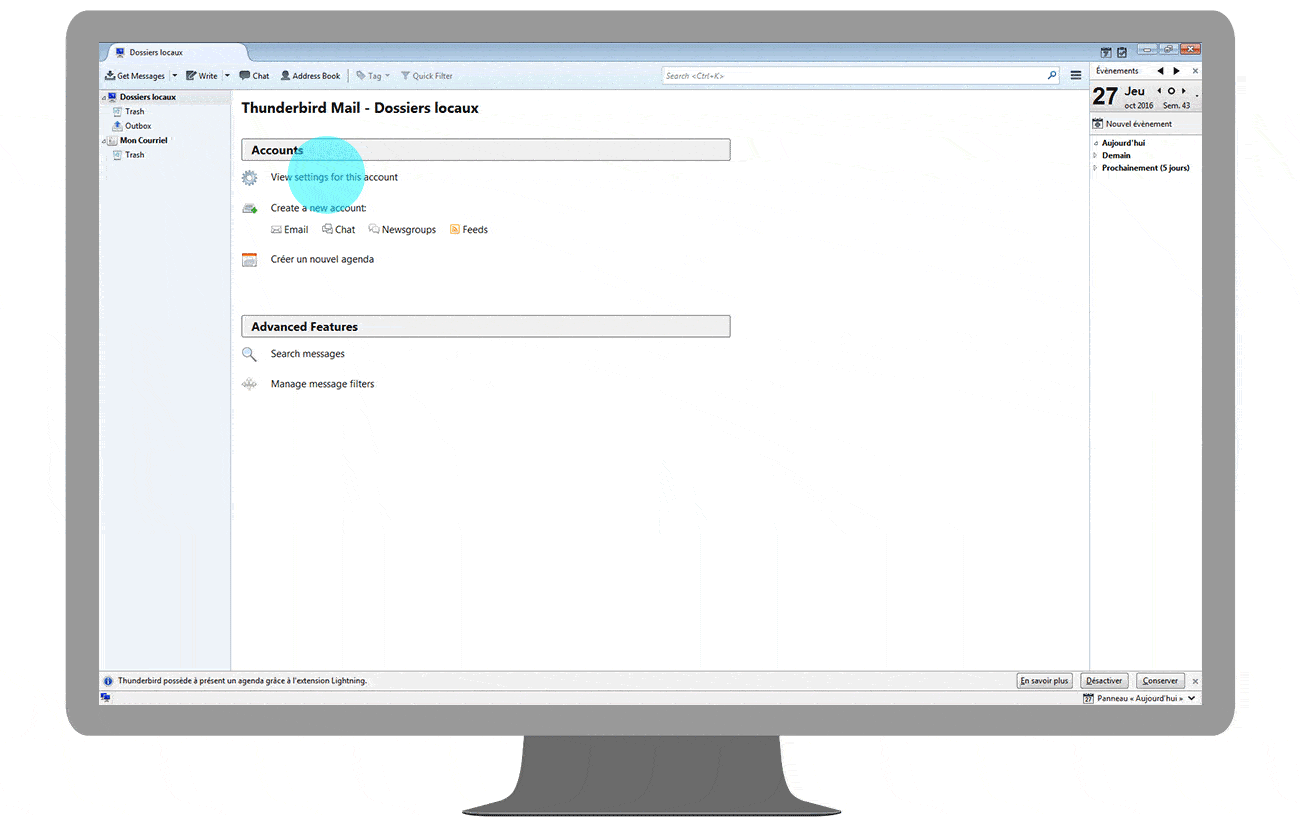Open the Calendar tab icon in tab bar
This screenshot has height=828, width=1300.
coord(1106,52)
